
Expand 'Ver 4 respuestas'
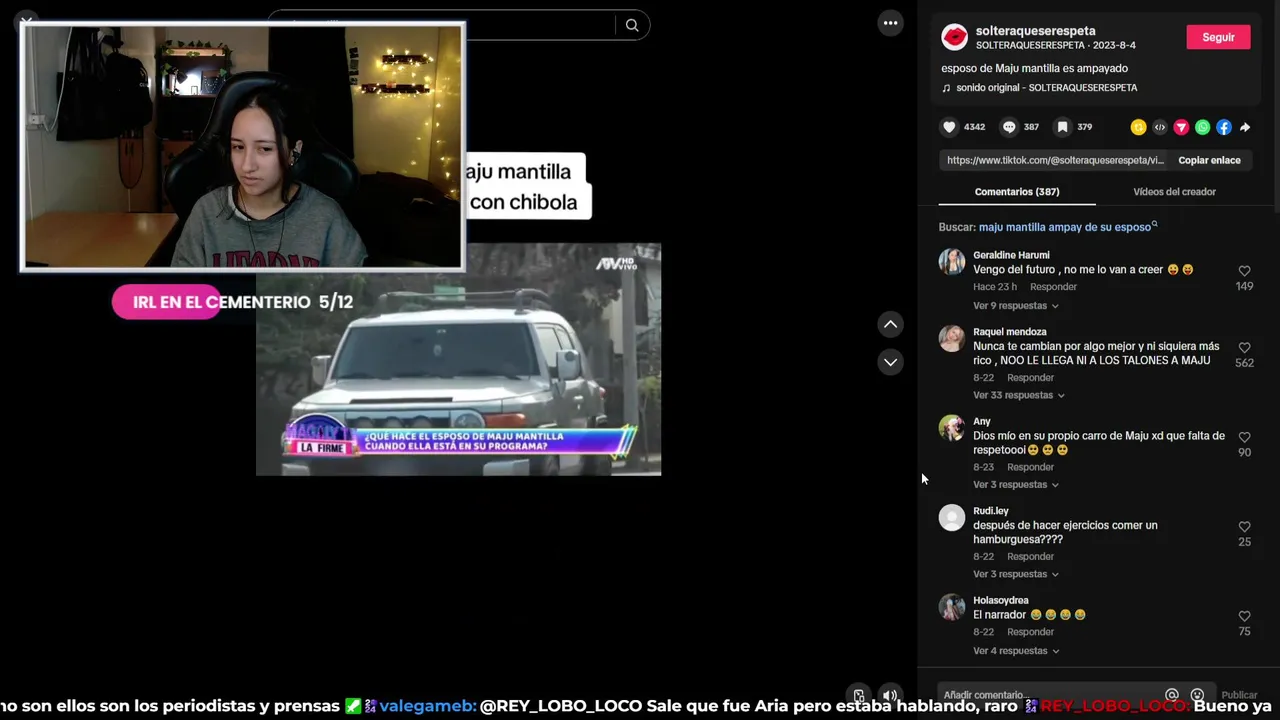tap(1015, 651)
